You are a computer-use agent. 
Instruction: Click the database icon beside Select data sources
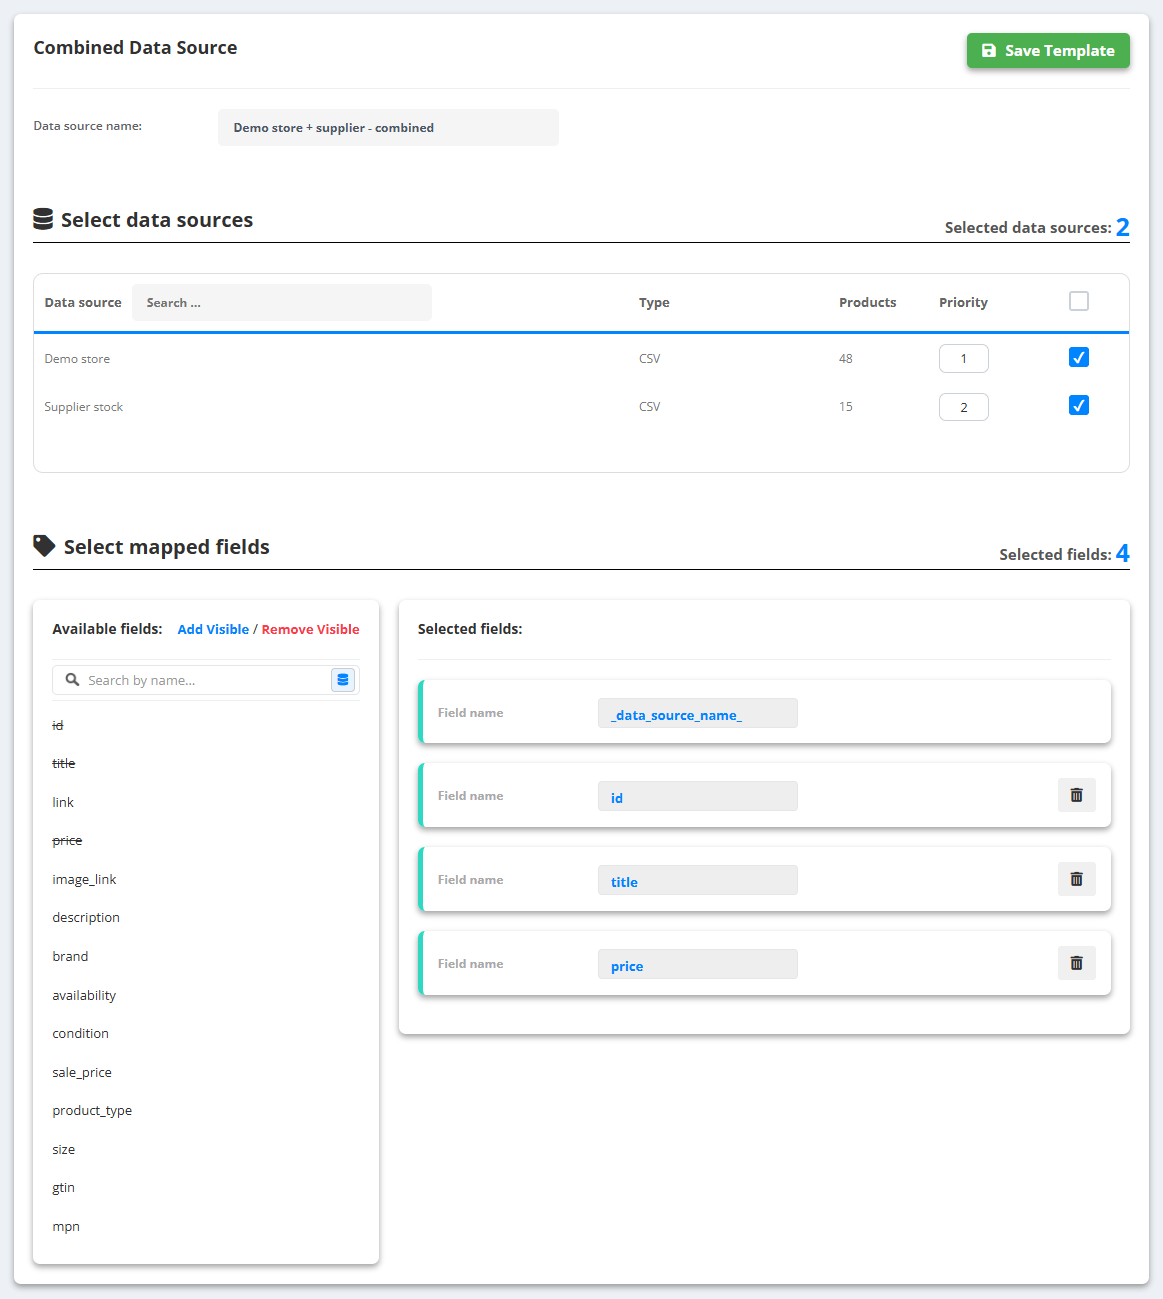tap(43, 219)
